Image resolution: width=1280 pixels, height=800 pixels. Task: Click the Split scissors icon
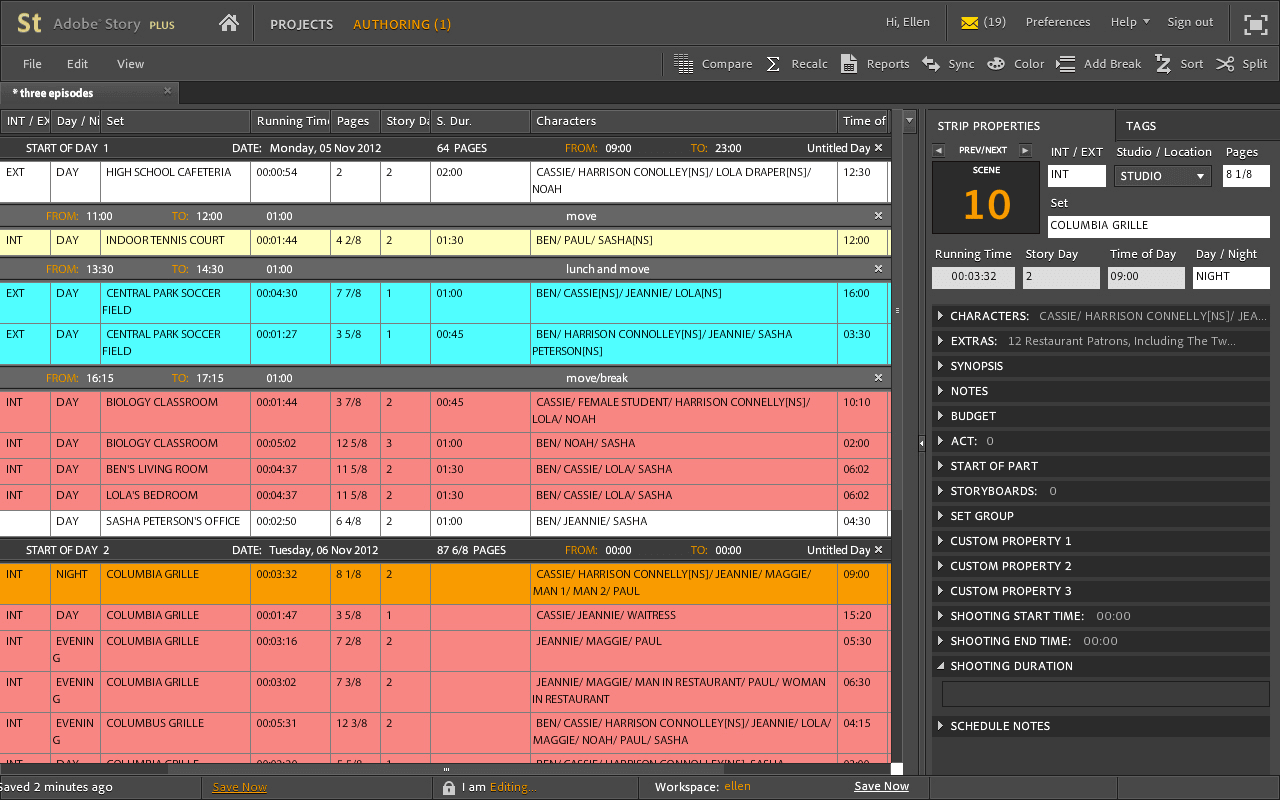1225,64
